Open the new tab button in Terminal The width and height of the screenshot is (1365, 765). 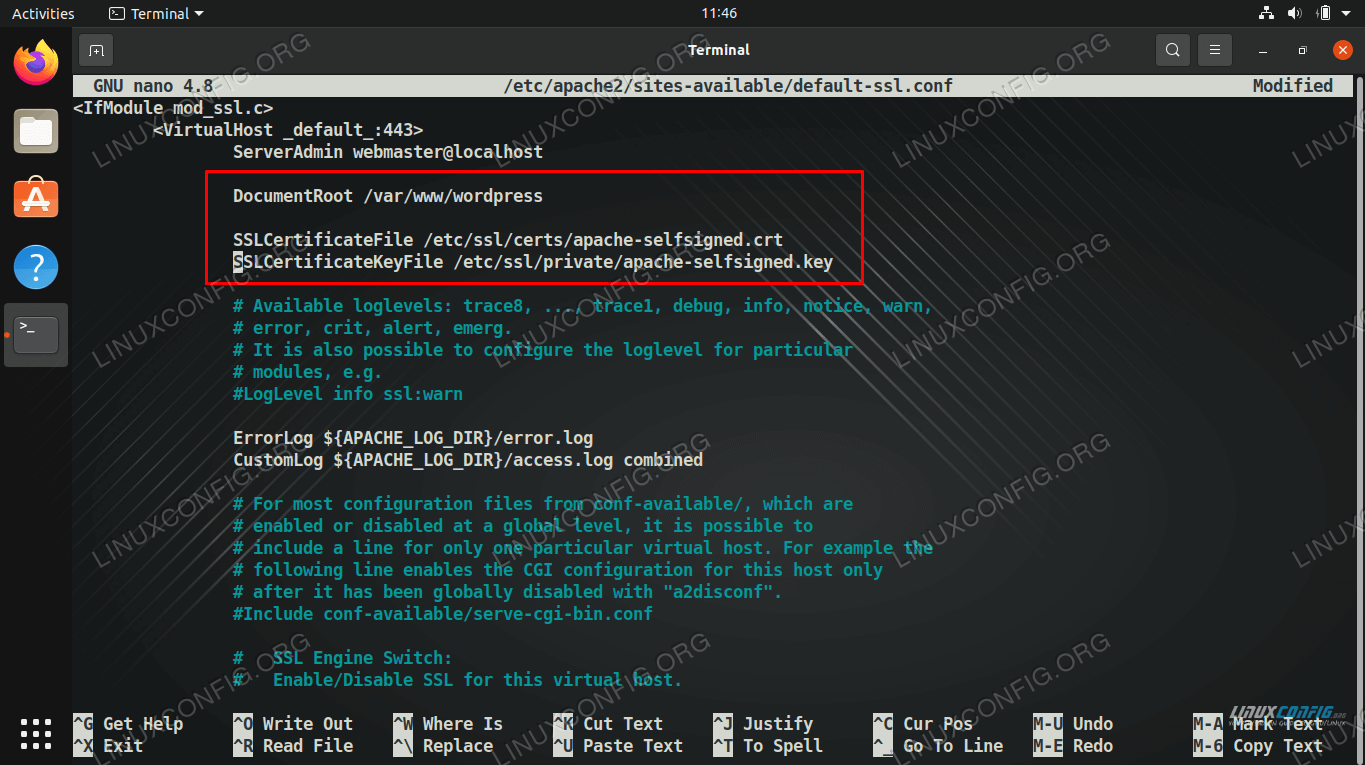96,50
